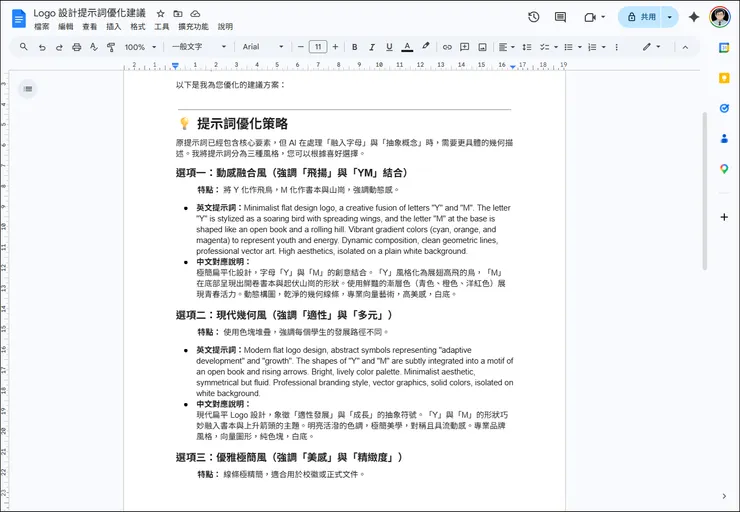Viewport: 740px width, 512px height.
Task: Open the Google account avatar
Action: pyautogui.click(x=720, y=17)
